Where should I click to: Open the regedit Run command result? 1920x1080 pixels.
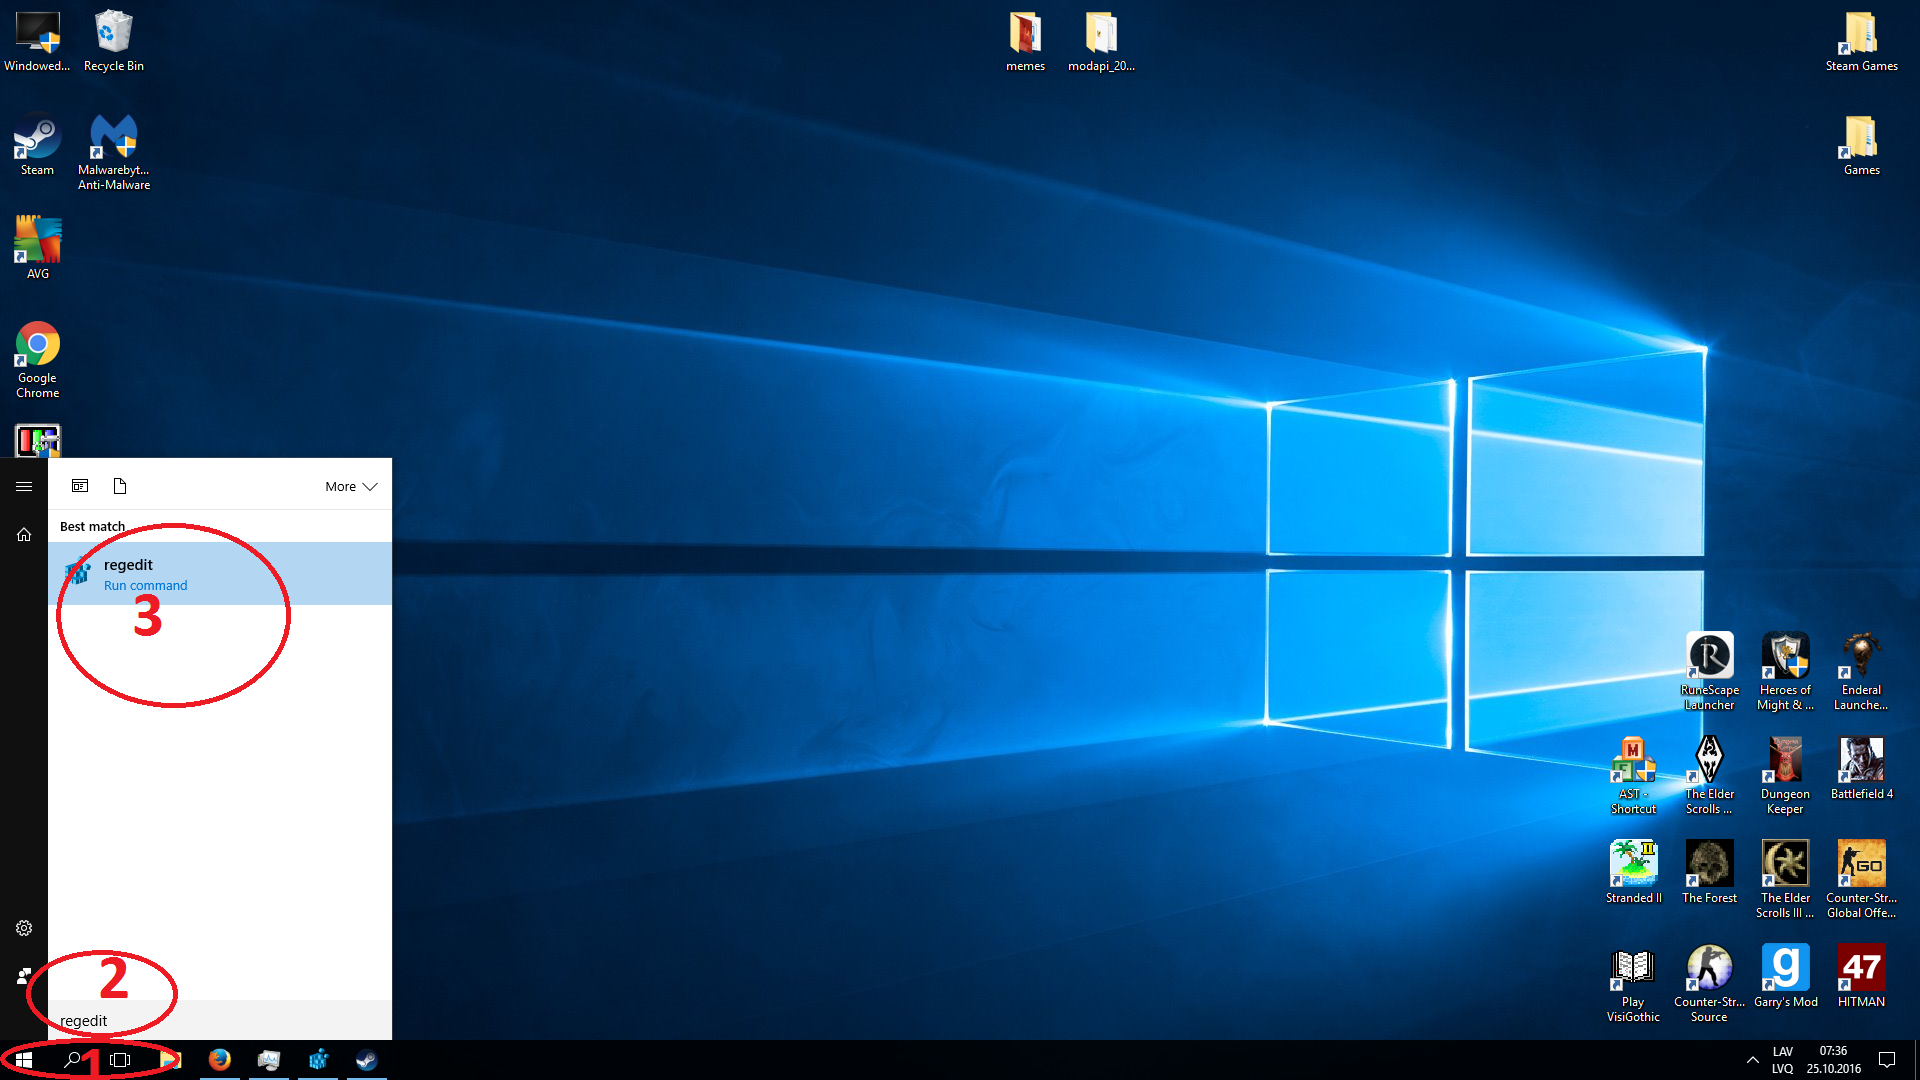point(220,574)
